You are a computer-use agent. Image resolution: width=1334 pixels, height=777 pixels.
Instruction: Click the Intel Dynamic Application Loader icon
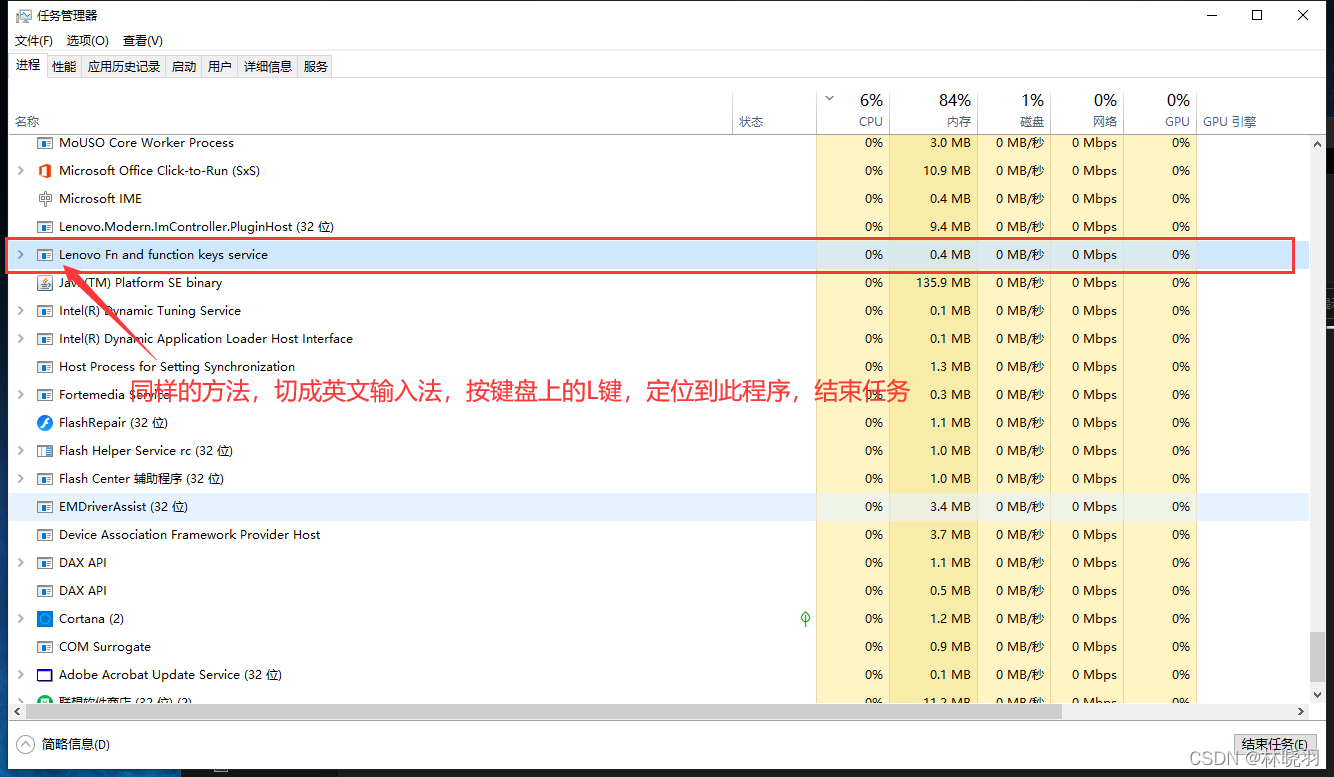[x=44, y=339]
